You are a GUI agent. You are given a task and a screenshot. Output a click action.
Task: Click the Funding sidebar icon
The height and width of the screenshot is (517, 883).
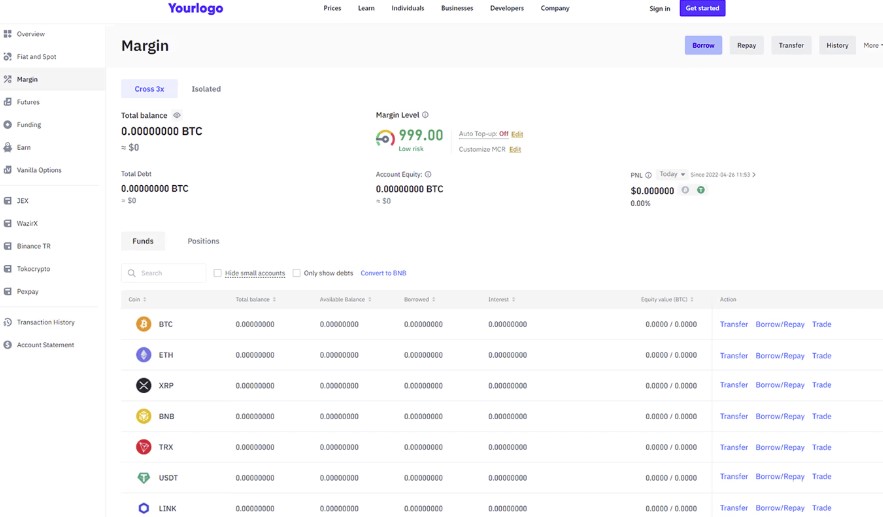(x=7, y=124)
